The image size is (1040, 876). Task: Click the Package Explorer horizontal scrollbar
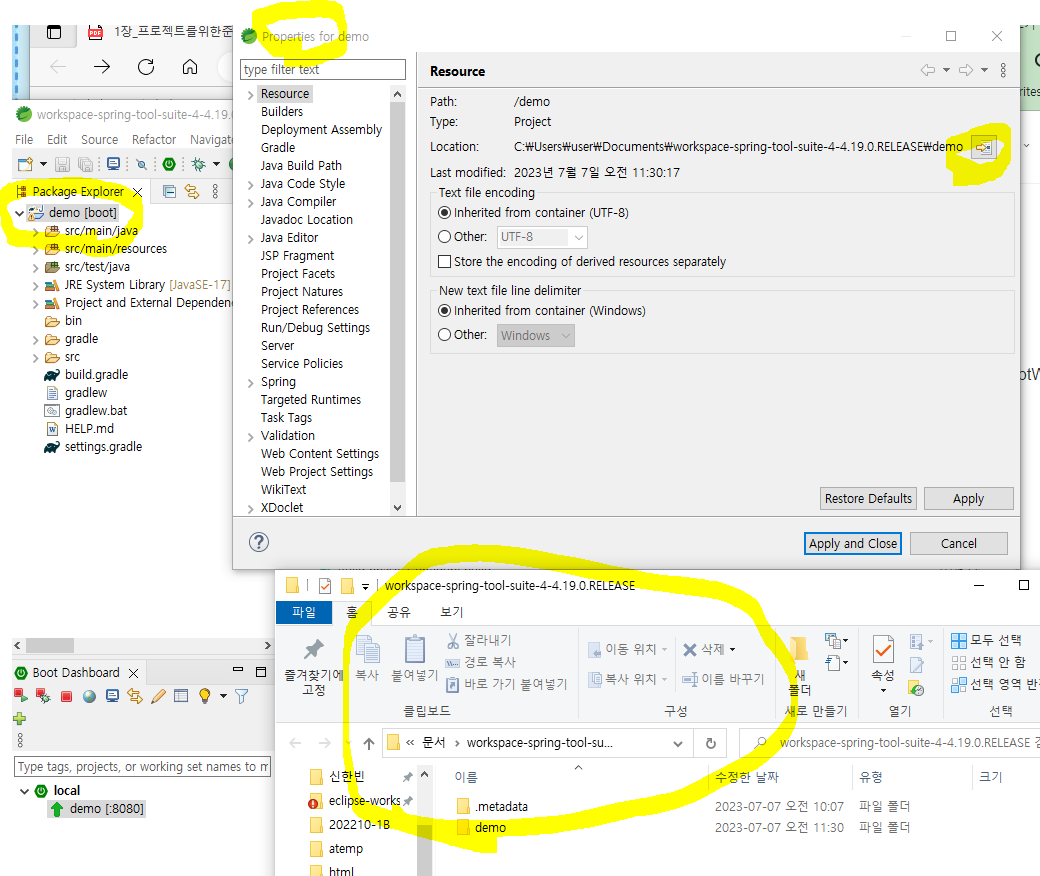[x=50, y=645]
